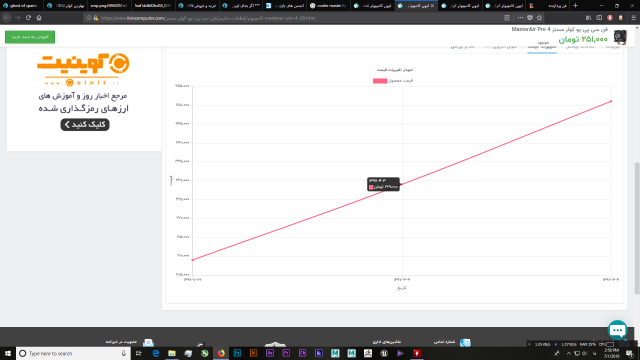Open Firefox from taskbar
Screen dimensions: 640x360
pyautogui.click(x=221, y=353)
